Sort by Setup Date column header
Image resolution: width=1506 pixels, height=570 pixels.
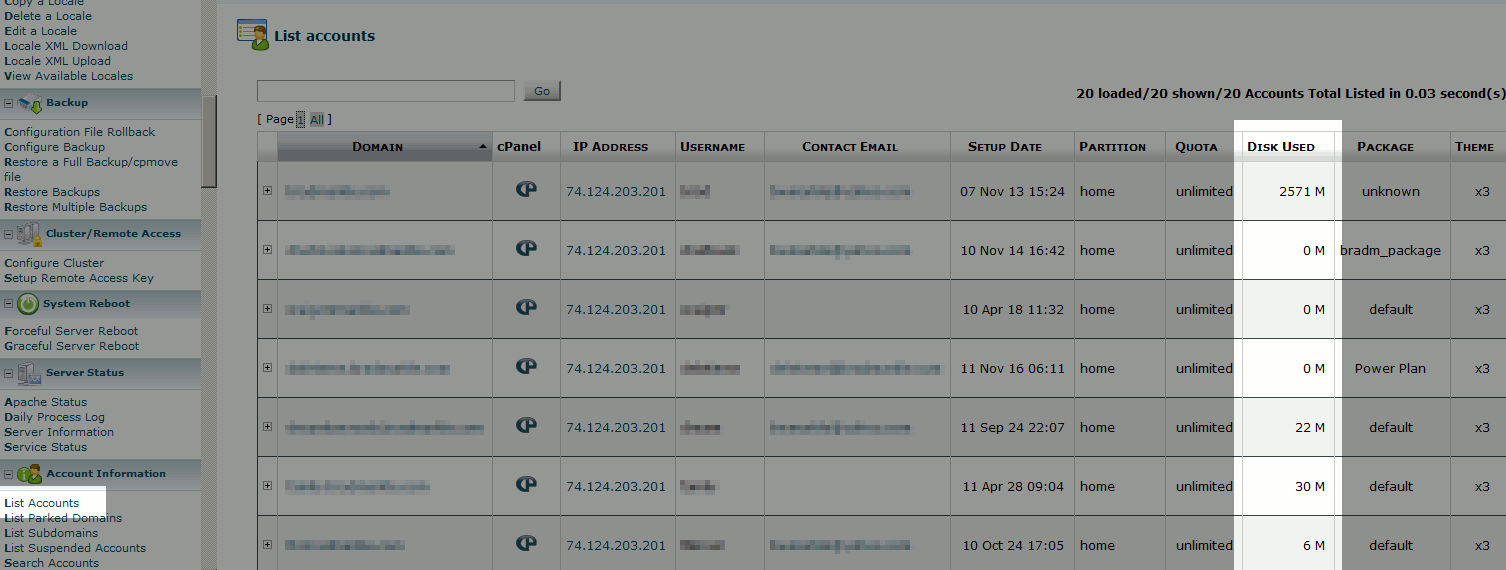[x=1005, y=147]
